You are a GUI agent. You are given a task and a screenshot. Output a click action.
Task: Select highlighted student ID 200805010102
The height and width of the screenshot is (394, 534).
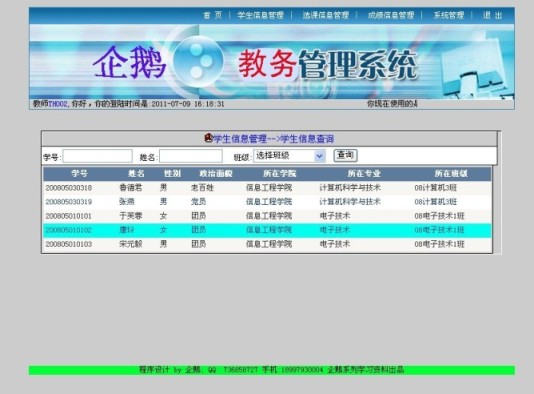(x=69, y=230)
